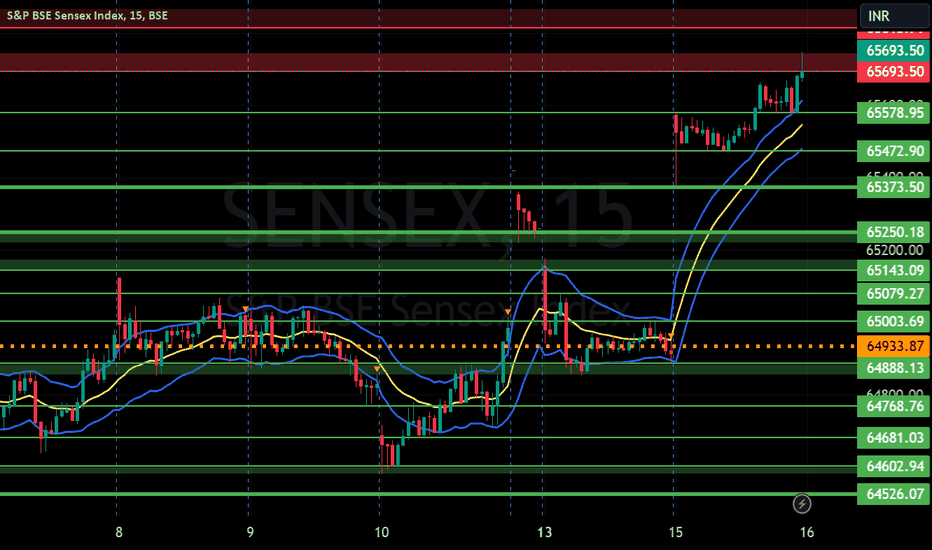Image resolution: width=932 pixels, height=550 pixels.
Task: Click orange triangle marker above date 9
Action: click(245, 309)
